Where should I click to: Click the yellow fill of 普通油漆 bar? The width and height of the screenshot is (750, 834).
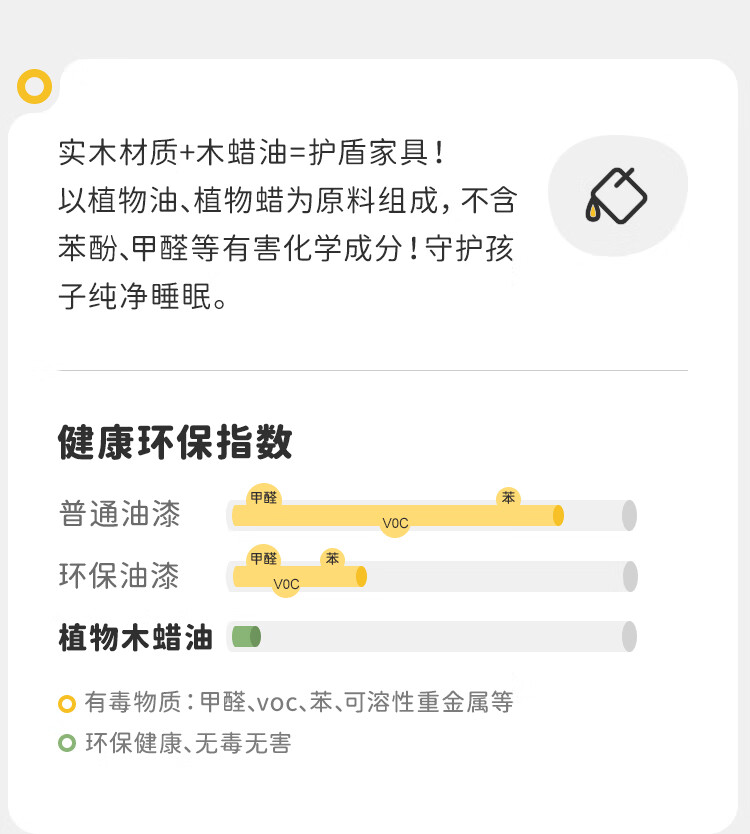pos(398,515)
